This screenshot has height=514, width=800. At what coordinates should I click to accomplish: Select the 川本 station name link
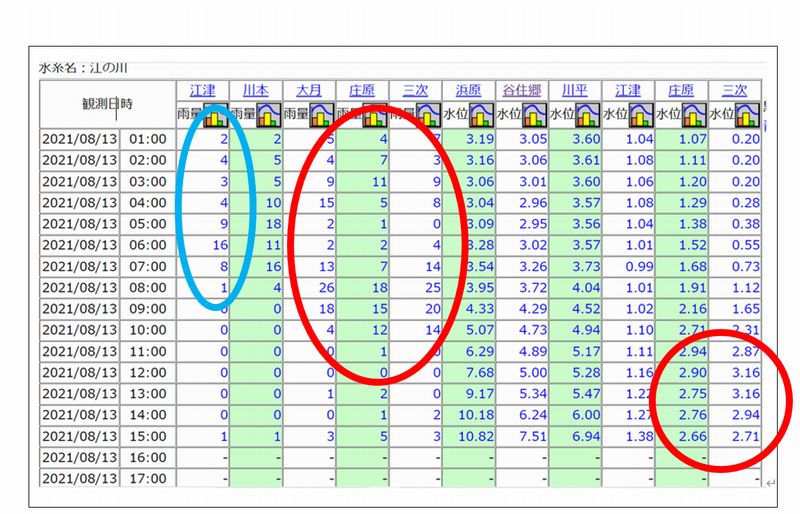pyautogui.click(x=256, y=91)
